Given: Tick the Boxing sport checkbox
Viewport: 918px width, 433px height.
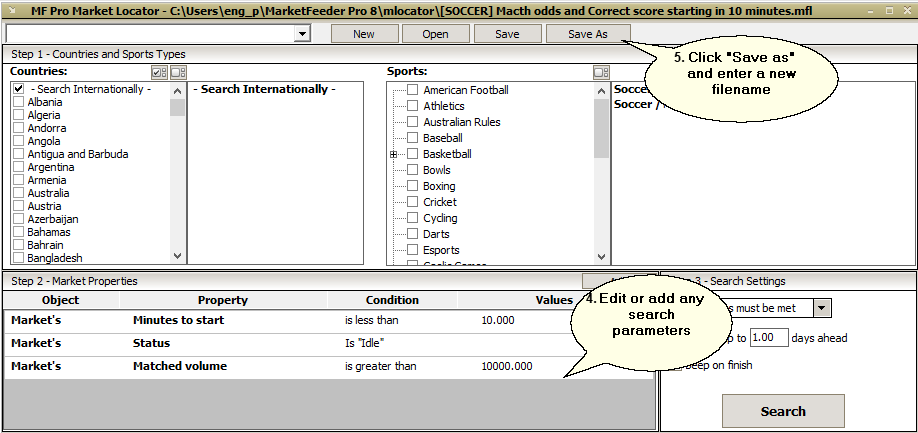Looking at the screenshot, I should pos(413,186).
